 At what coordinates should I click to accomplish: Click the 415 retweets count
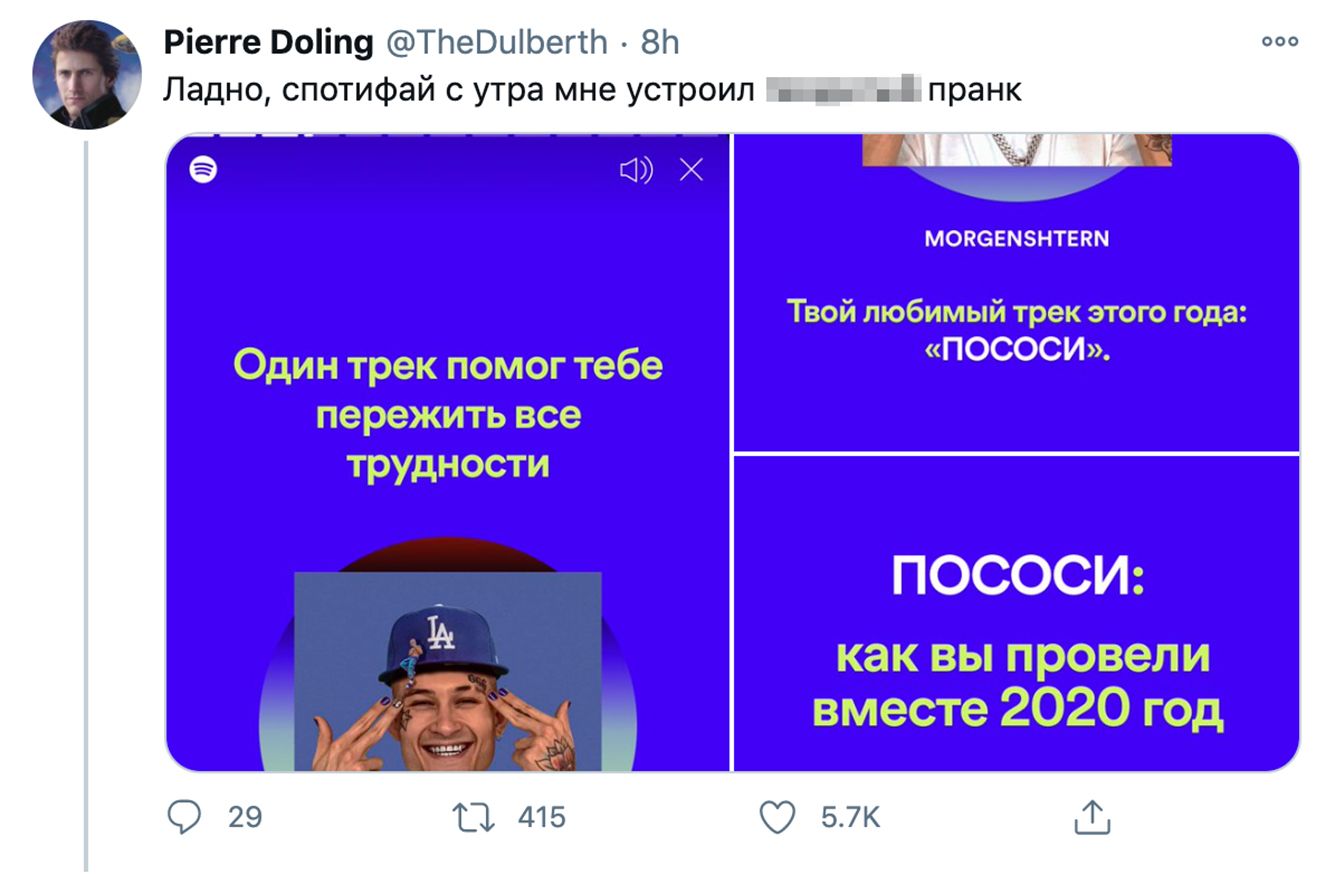coord(542,817)
